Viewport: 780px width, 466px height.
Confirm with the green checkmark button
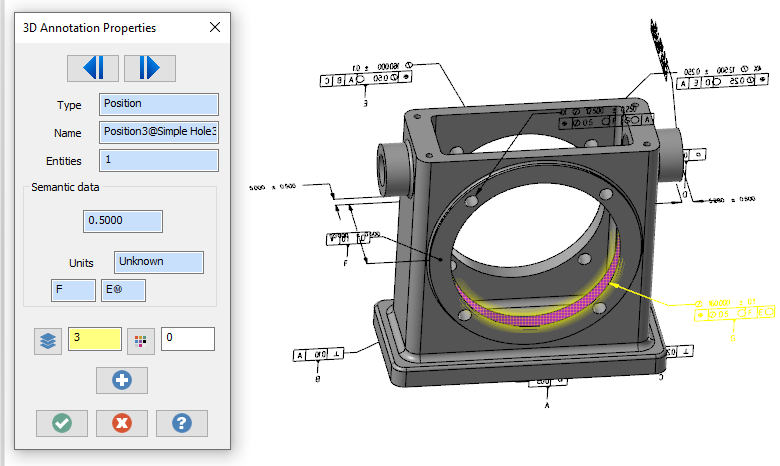click(x=62, y=423)
